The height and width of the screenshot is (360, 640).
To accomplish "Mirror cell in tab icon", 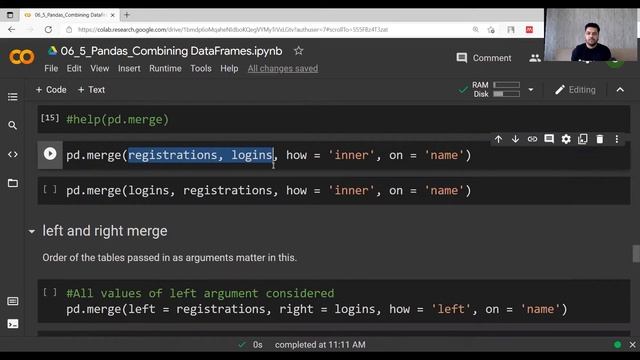I will click(x=583, y=139).
